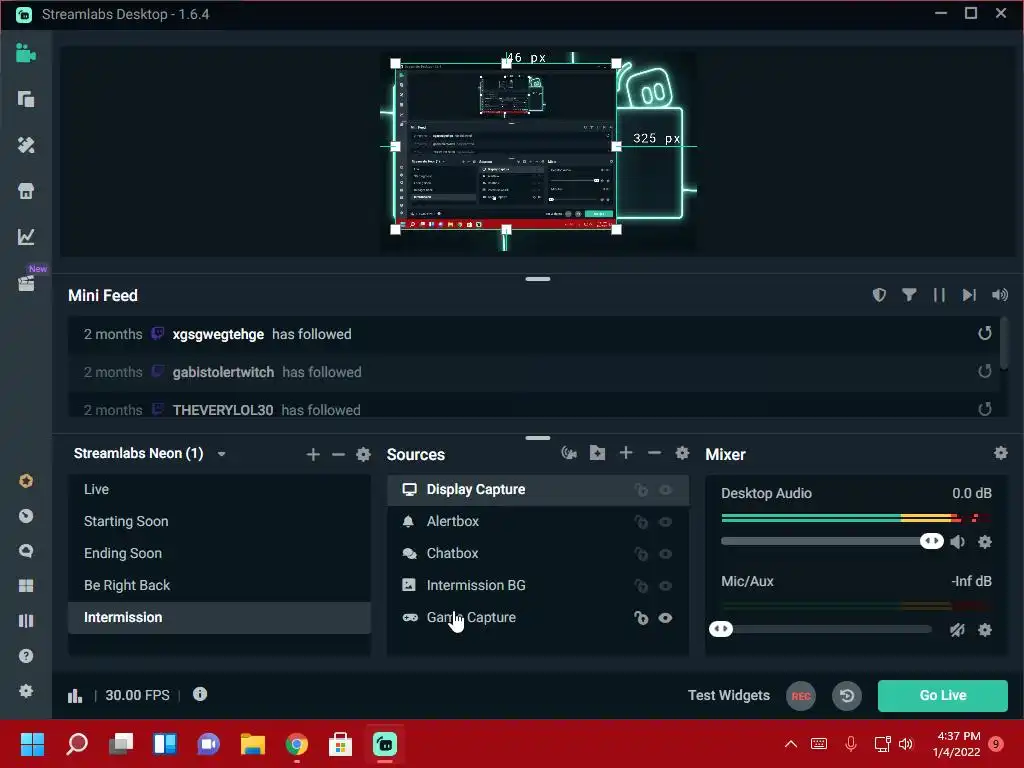The height and width of the screenshot is (768, 1024).
Task: Toggle visibility of Intermission BG source
Action: click(665, 586)
